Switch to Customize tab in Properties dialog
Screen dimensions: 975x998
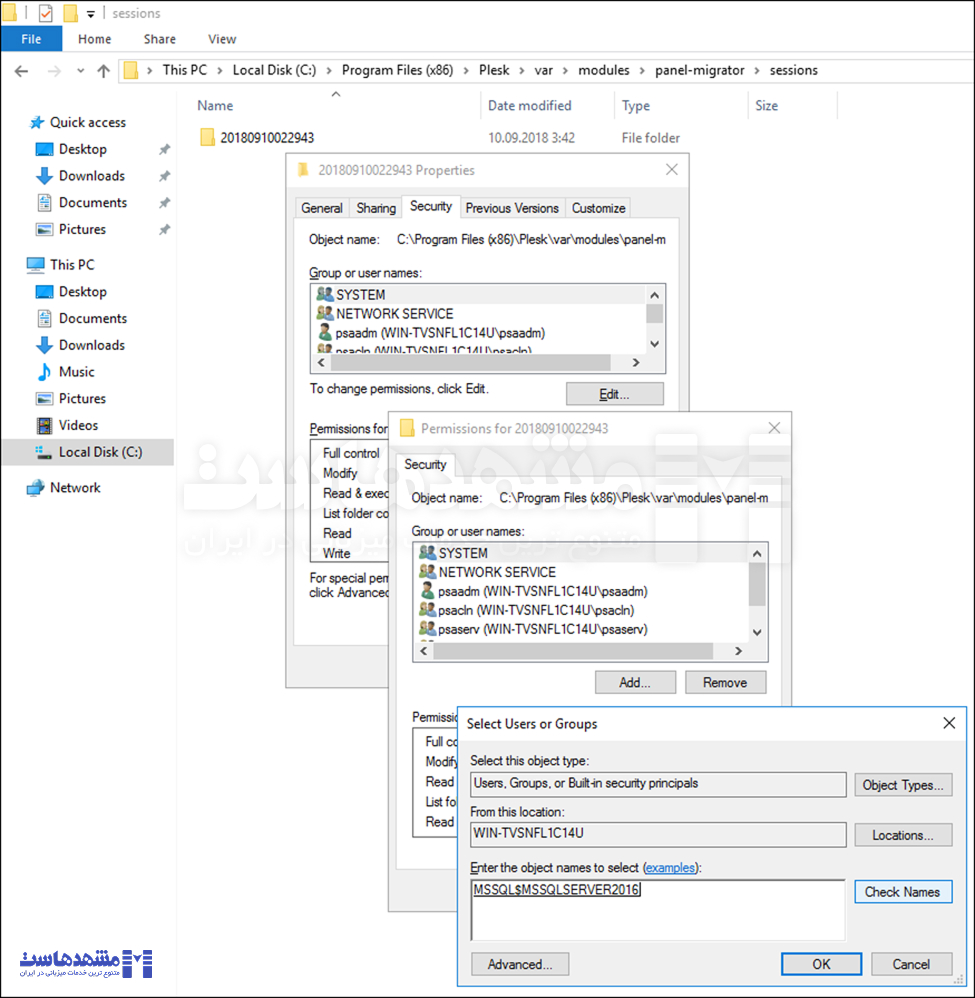coord(598,208)
